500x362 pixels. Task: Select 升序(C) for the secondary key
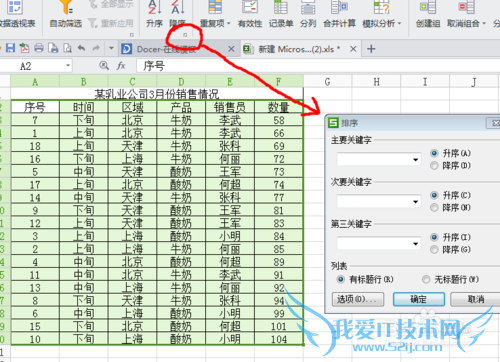434,195
